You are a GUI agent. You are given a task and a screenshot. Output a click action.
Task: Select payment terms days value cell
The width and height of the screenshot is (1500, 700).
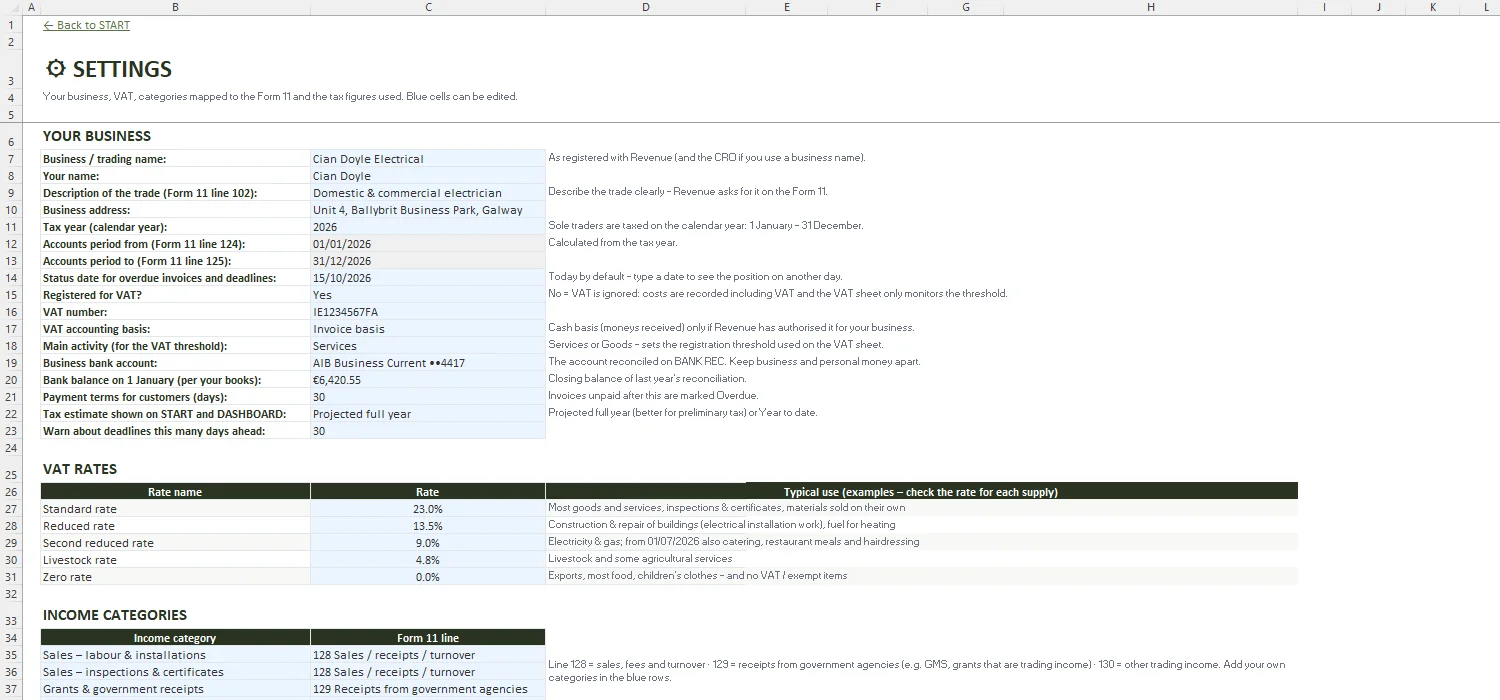(x=428, y=397)
